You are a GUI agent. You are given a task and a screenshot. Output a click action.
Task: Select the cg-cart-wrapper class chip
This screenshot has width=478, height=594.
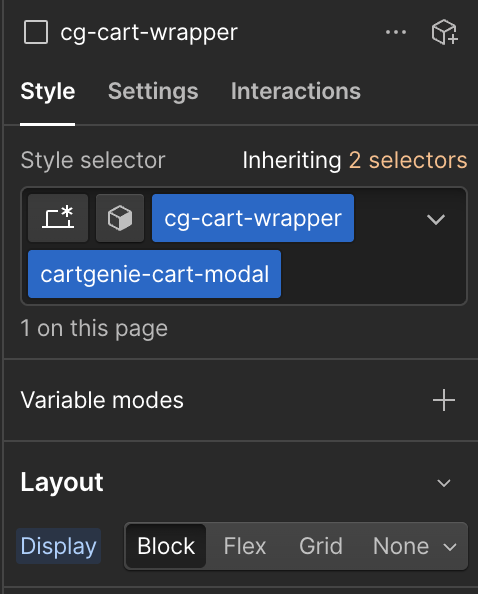[253, 218]
